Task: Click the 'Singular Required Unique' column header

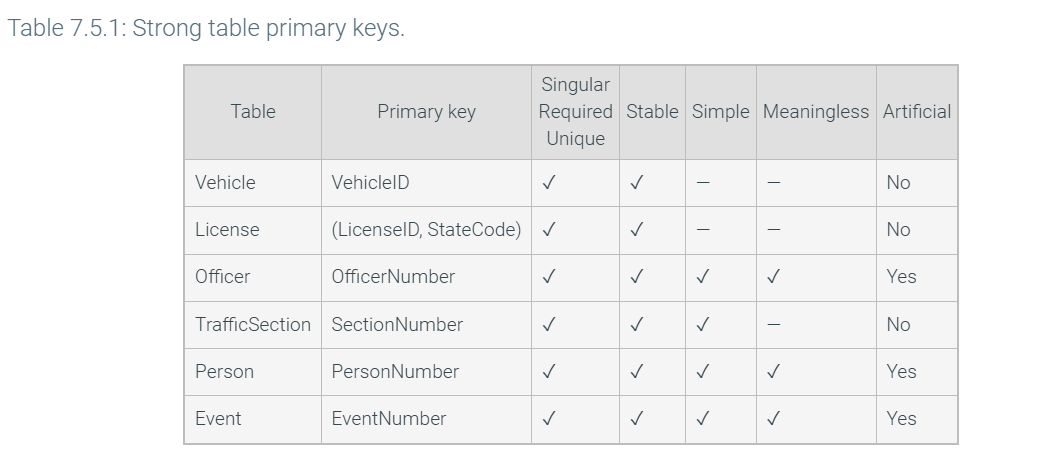Action: coord(575,112)
